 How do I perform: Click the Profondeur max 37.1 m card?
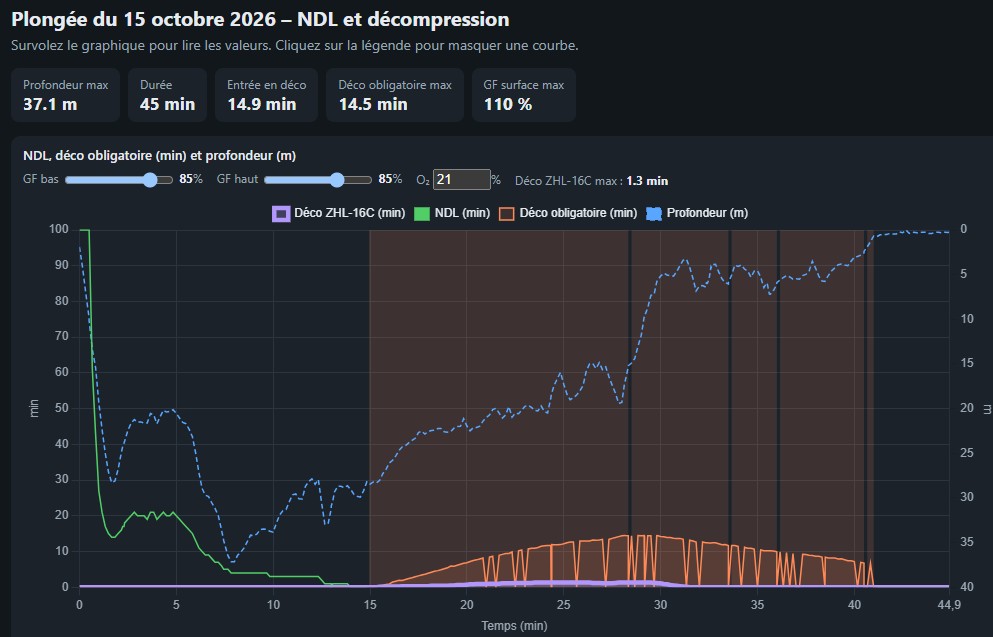tap(65, 95)
